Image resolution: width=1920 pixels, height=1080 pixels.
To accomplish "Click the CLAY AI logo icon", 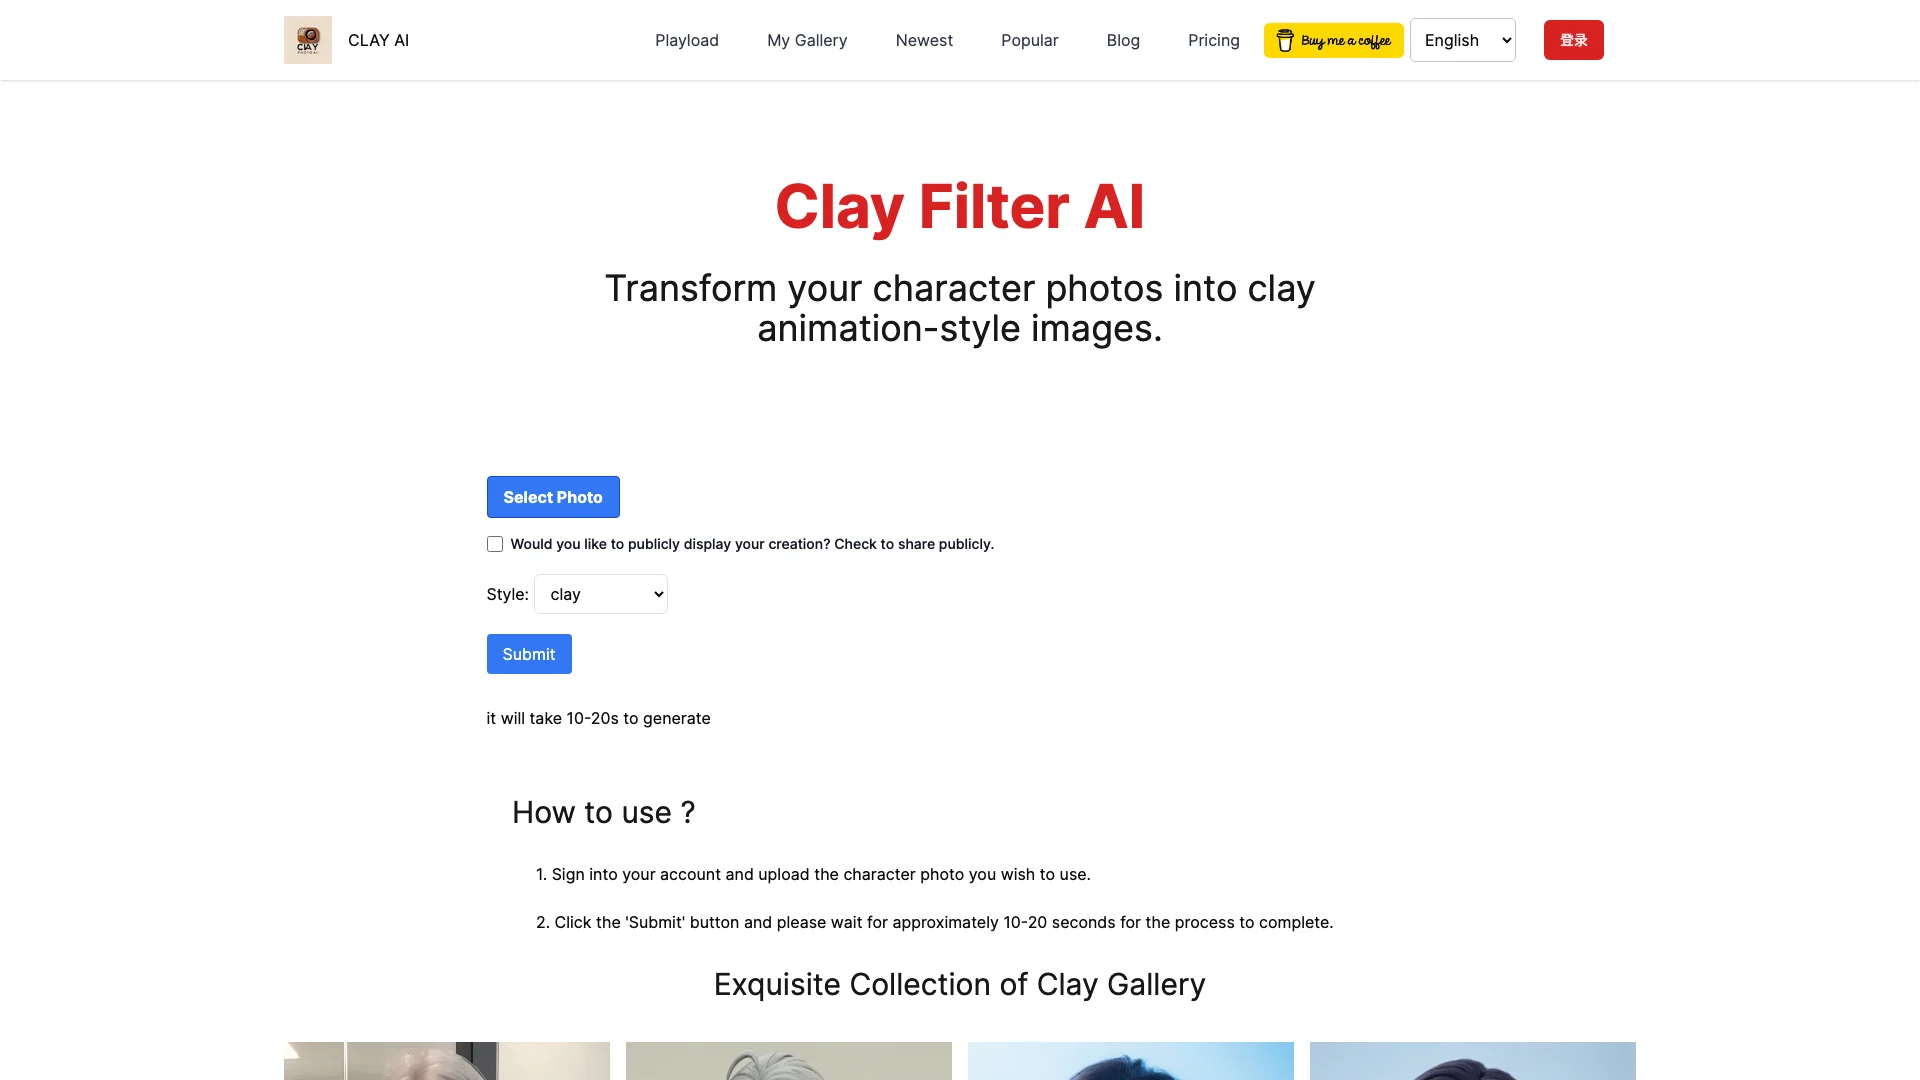I will tap(307, 40).
